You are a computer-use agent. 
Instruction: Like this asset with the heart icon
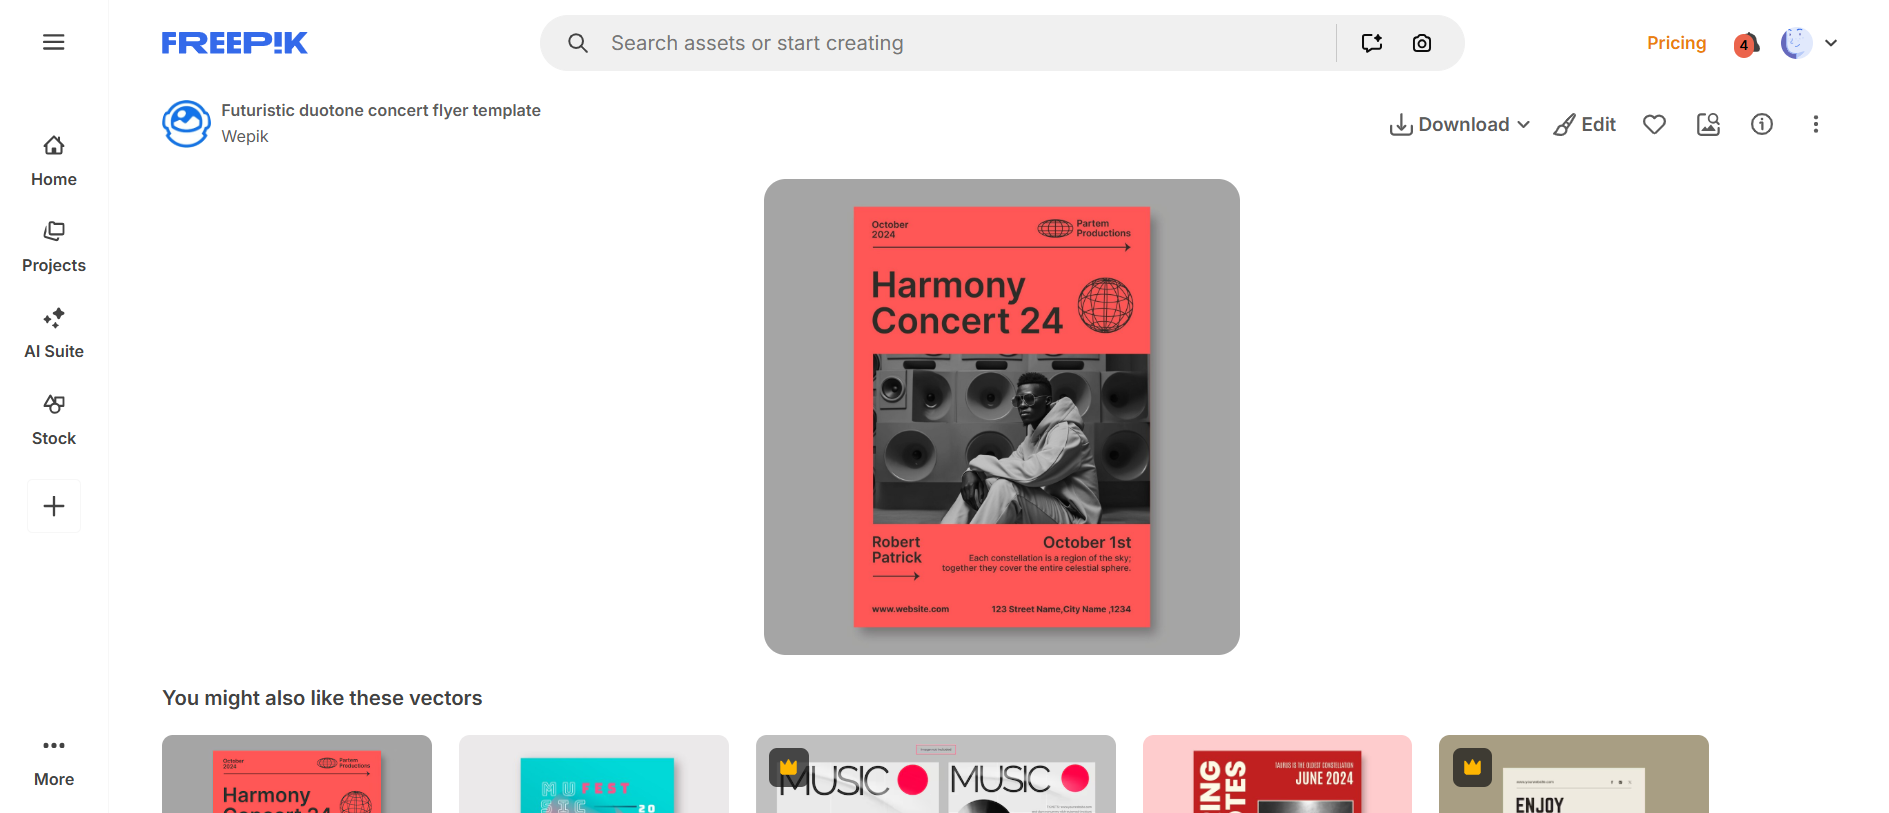1655,124
